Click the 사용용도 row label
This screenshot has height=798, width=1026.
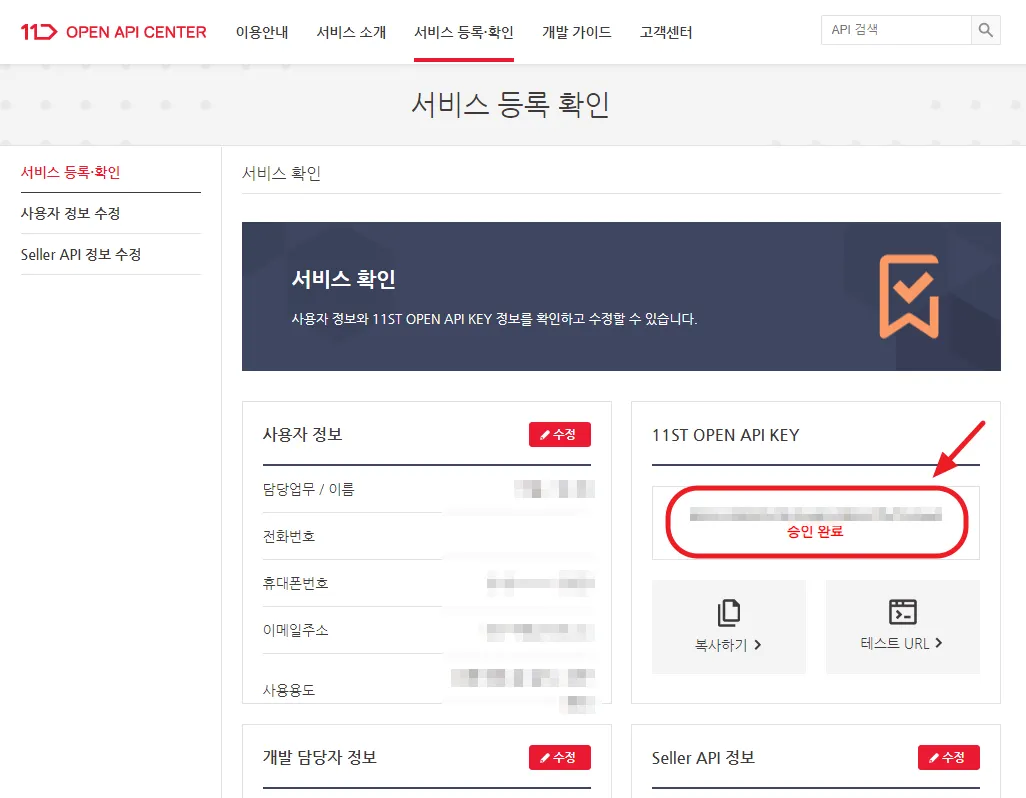point(289,690)
